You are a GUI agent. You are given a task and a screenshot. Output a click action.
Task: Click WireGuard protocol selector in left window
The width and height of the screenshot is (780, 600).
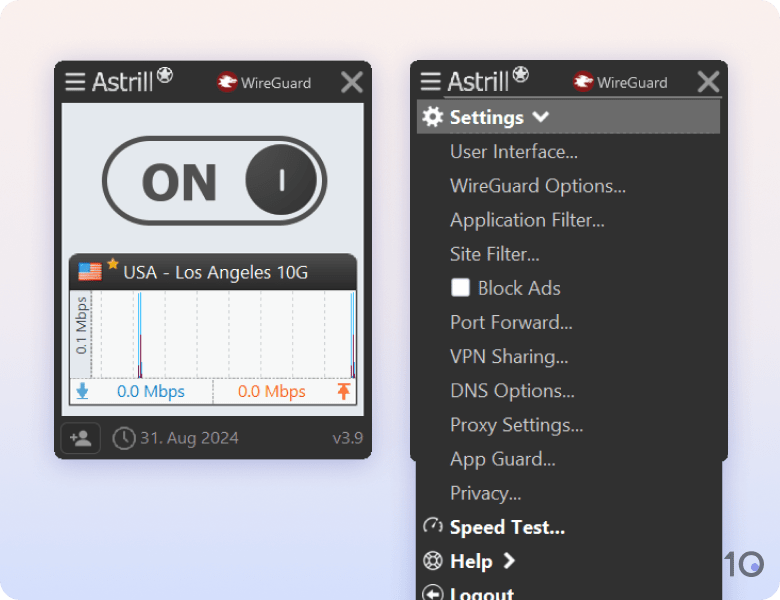264,83
